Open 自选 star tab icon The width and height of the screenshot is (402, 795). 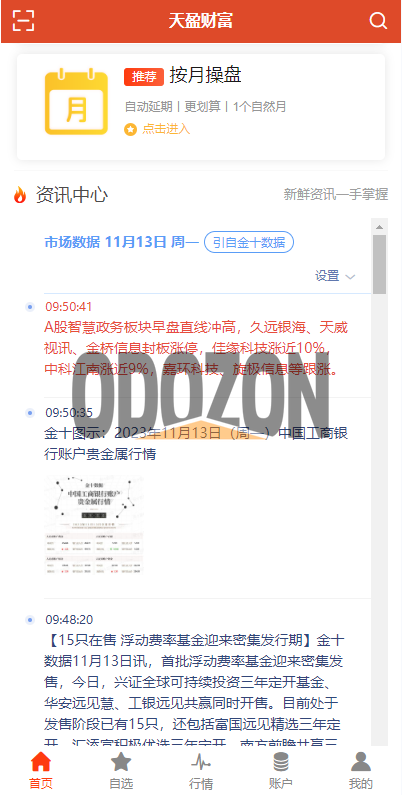(x=121, y=762)
